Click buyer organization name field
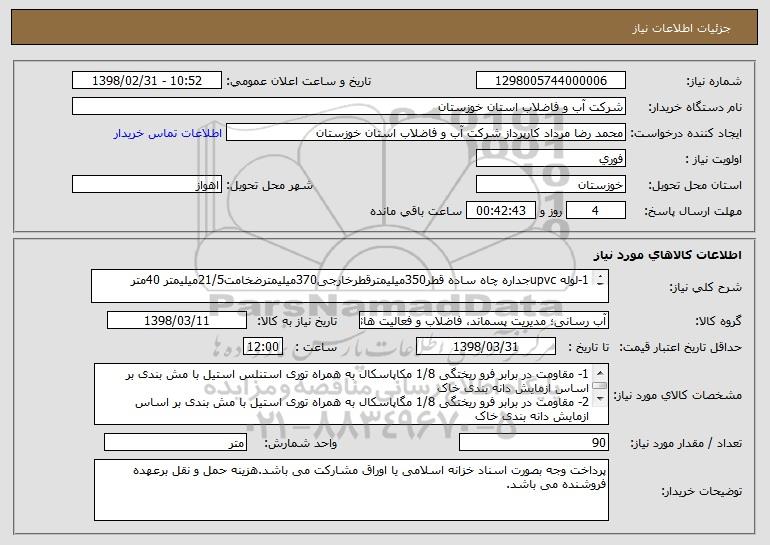The height and width of the screenshot is (545, 770). click(x=349, y=106)
